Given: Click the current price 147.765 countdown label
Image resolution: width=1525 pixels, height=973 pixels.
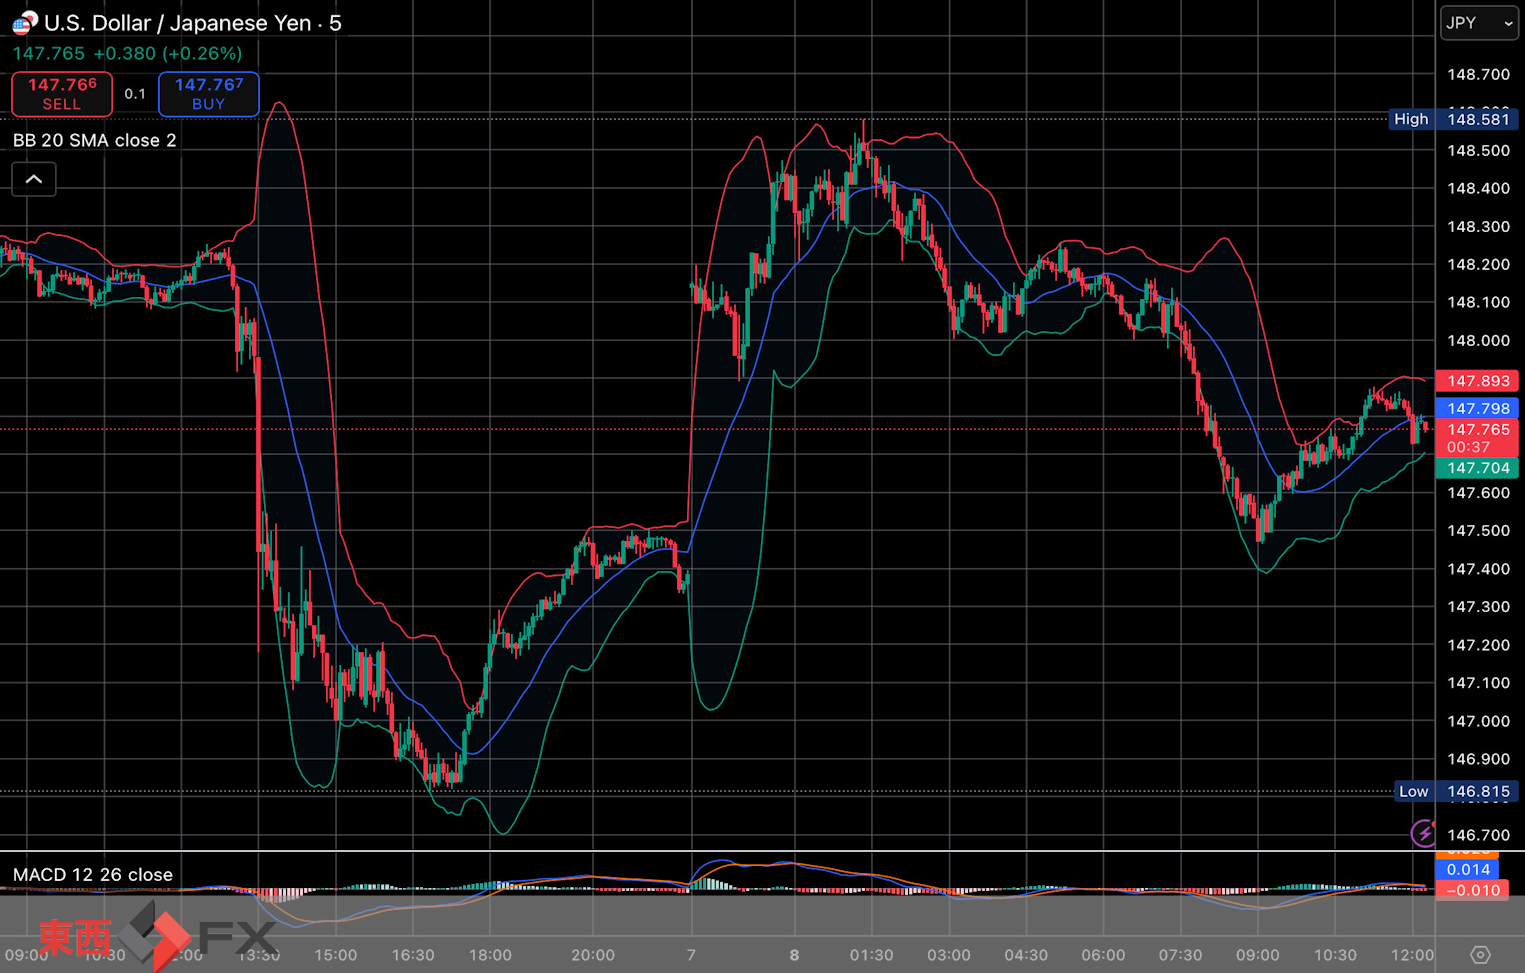Looking at the screenshot, I should pyautogui.click(x=1478, y=438).
